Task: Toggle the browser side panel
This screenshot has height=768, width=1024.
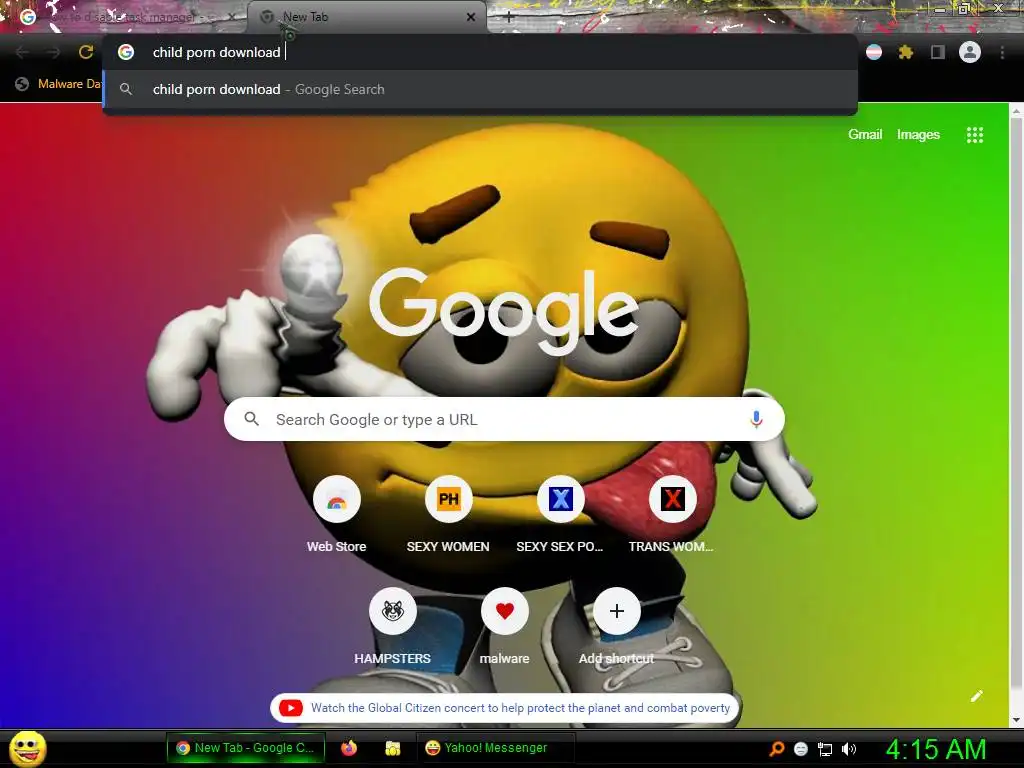Action: pos(938,52)
